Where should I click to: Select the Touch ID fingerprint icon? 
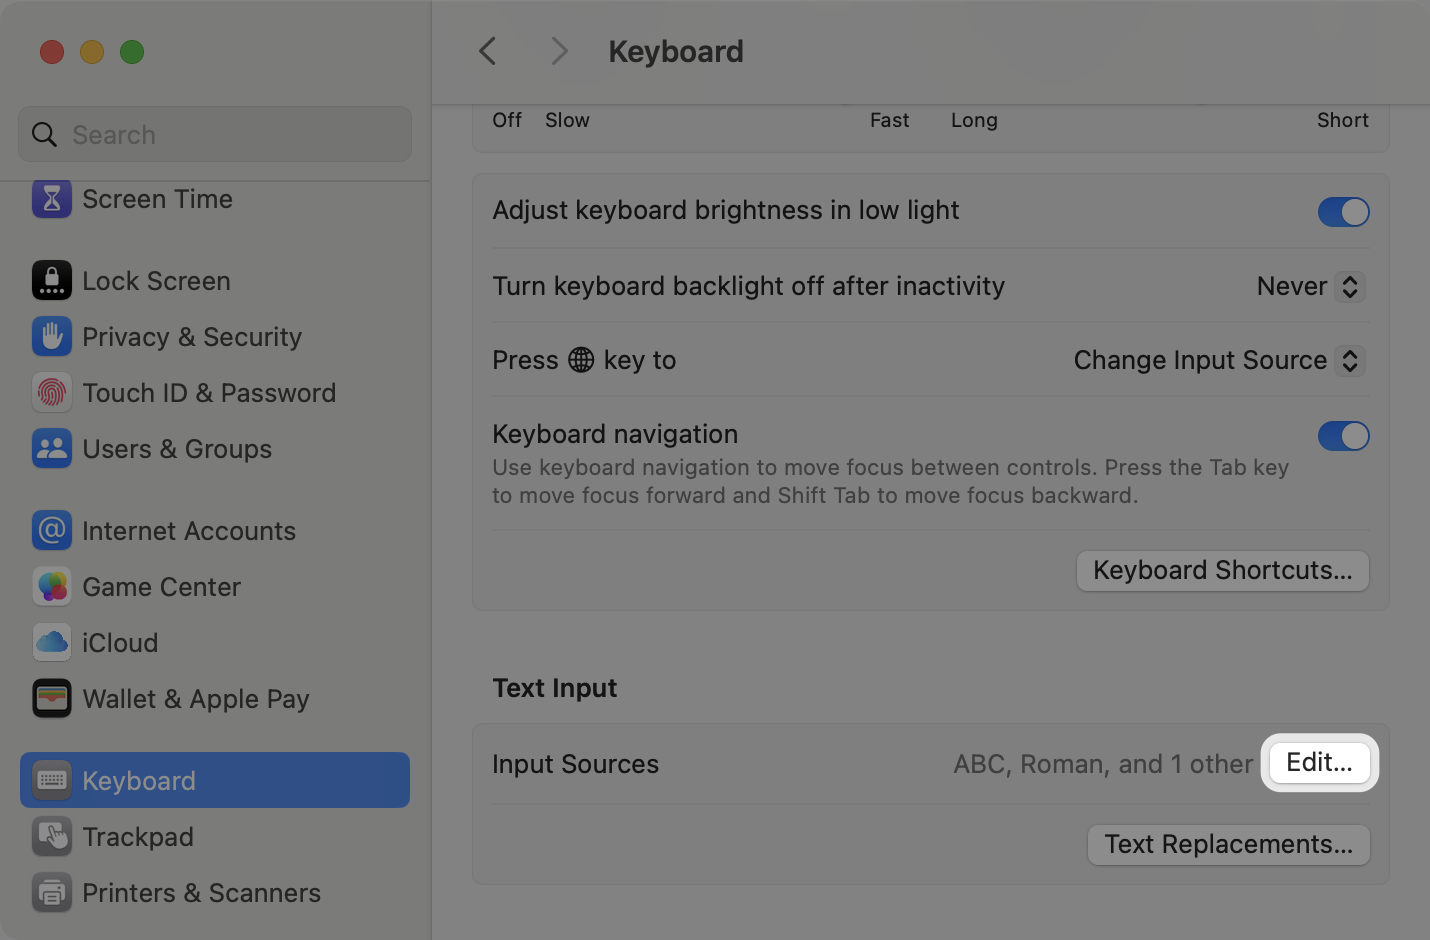click(x=52, y=393)
